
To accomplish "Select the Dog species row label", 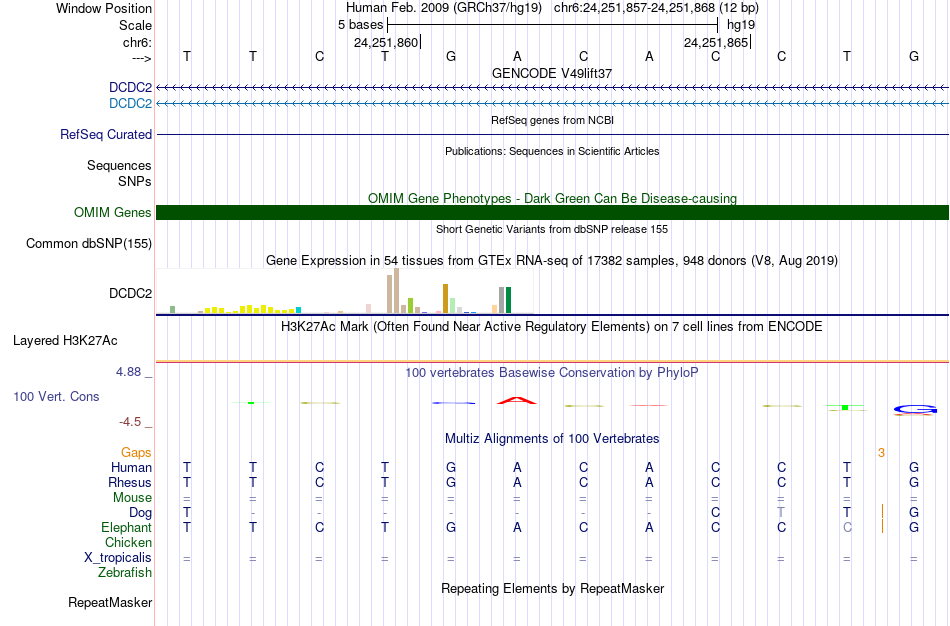I will point(141,513).
